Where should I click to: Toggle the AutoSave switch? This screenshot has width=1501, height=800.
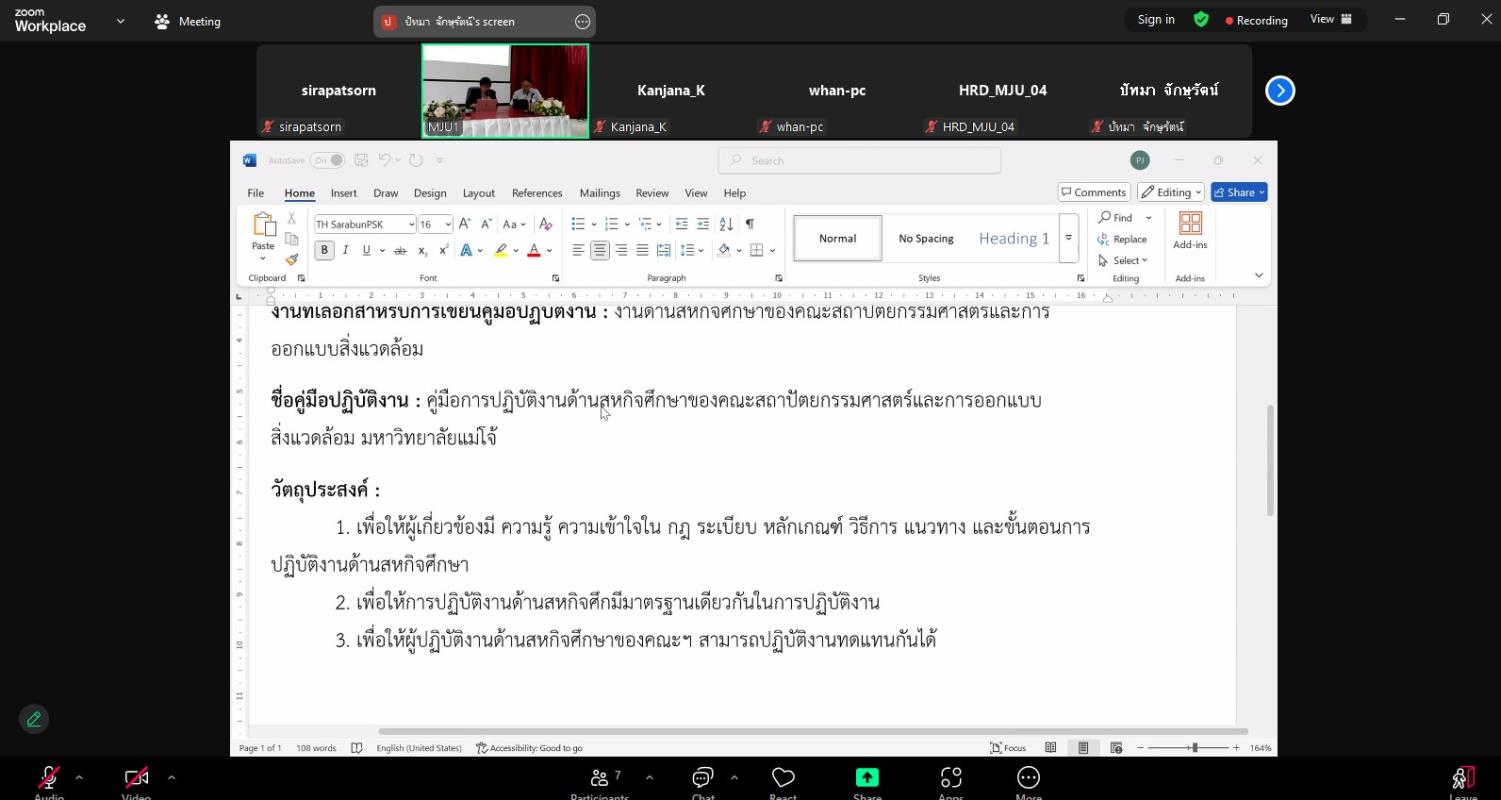[x=327, y=160]
